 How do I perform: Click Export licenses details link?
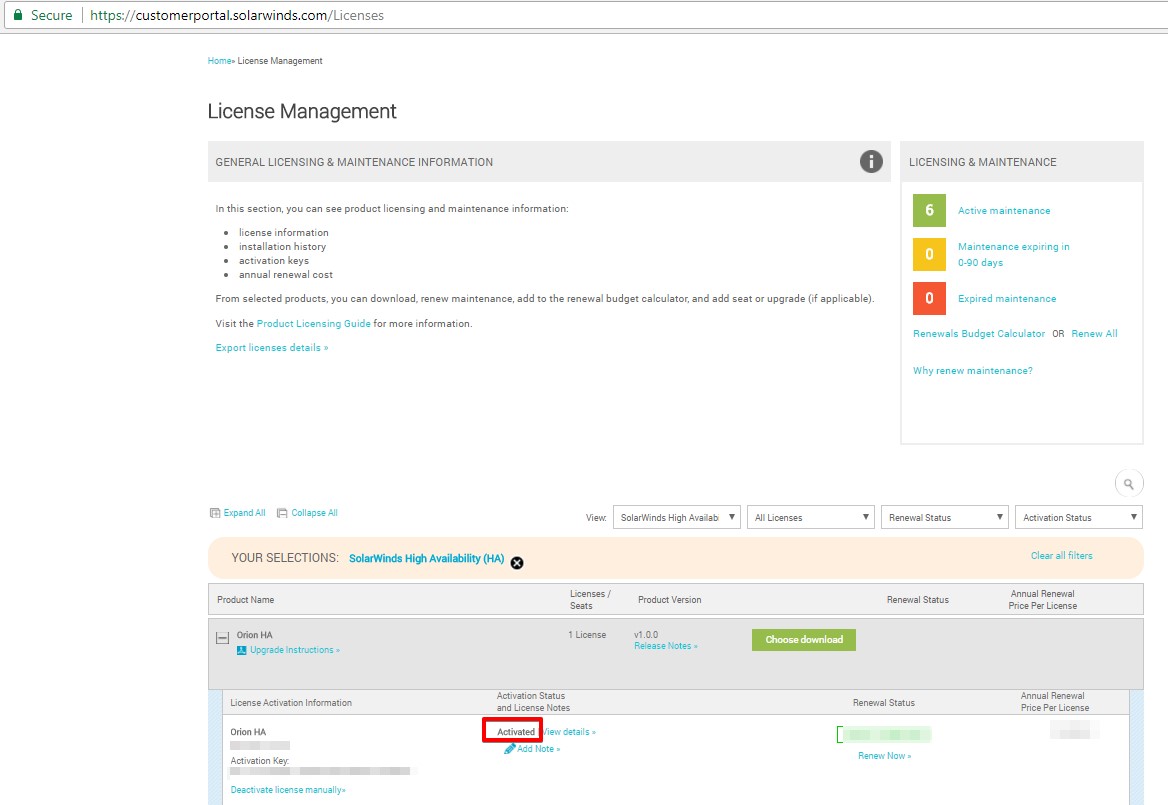click(272, 348)
